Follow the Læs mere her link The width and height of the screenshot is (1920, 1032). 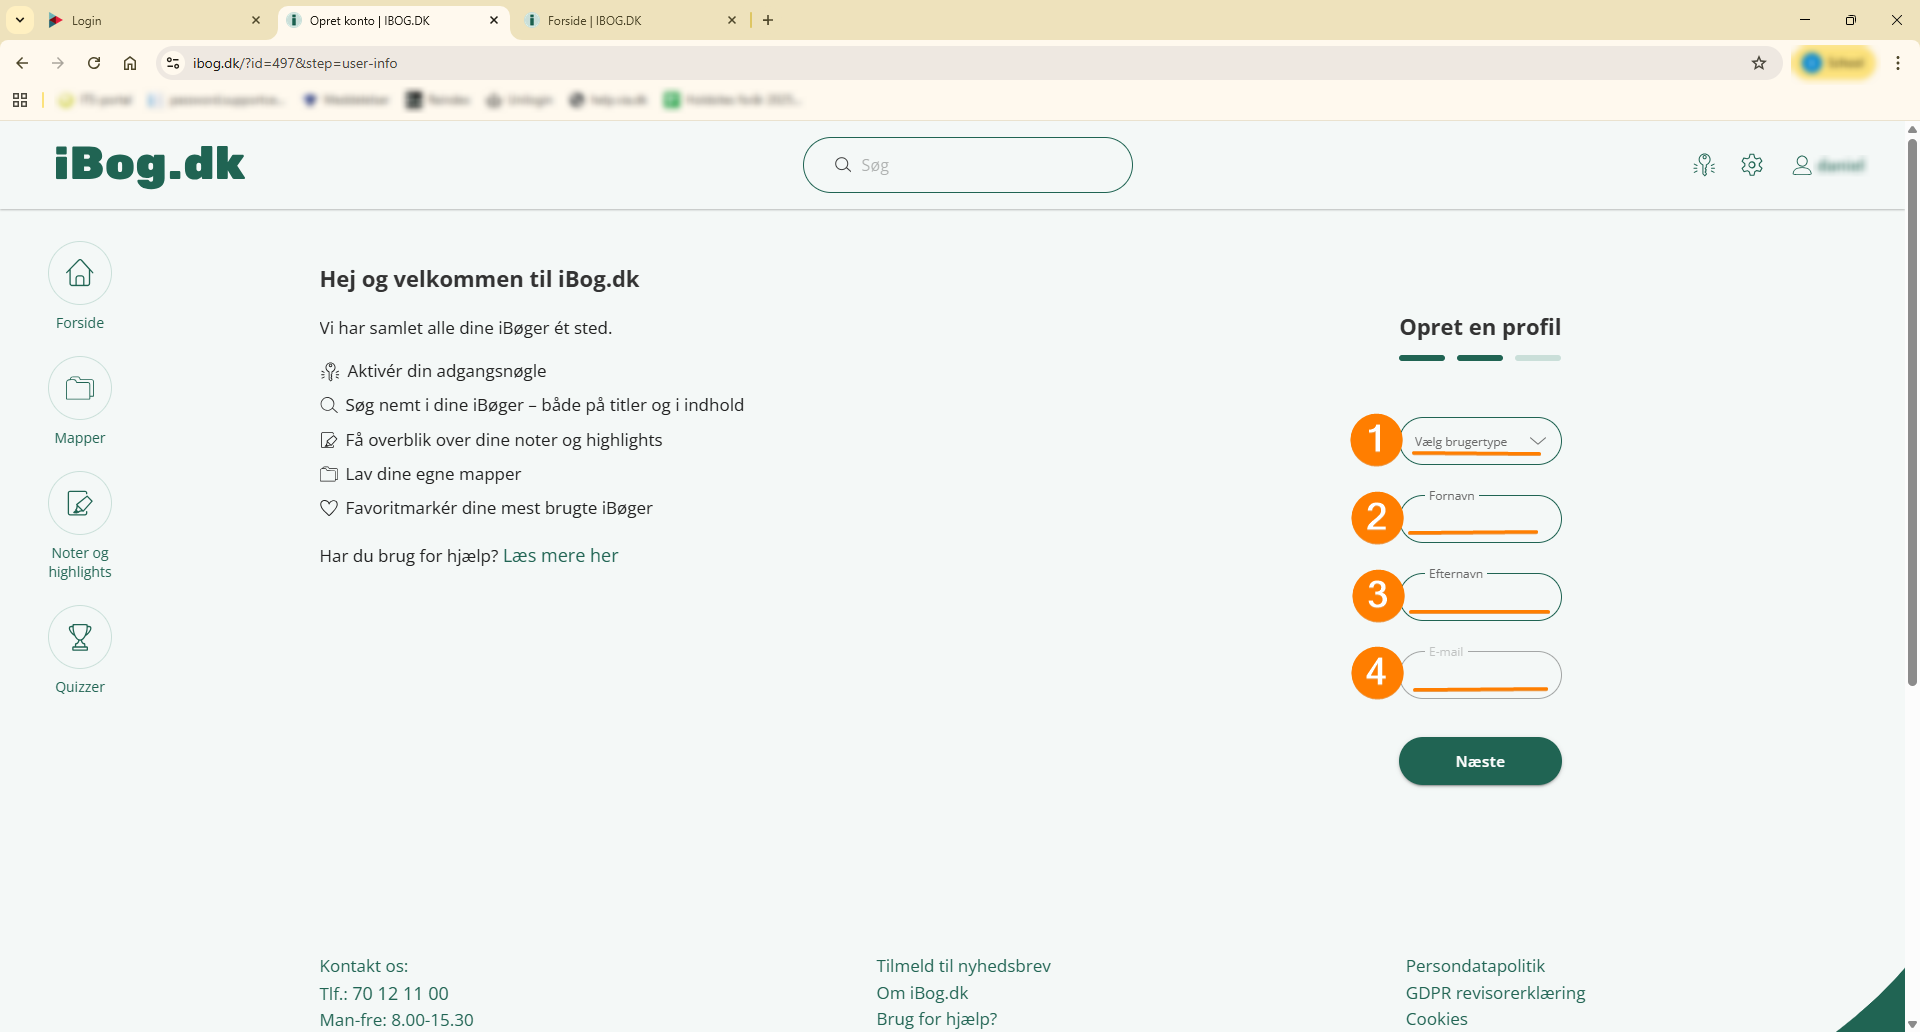click(x=560, y=556)
